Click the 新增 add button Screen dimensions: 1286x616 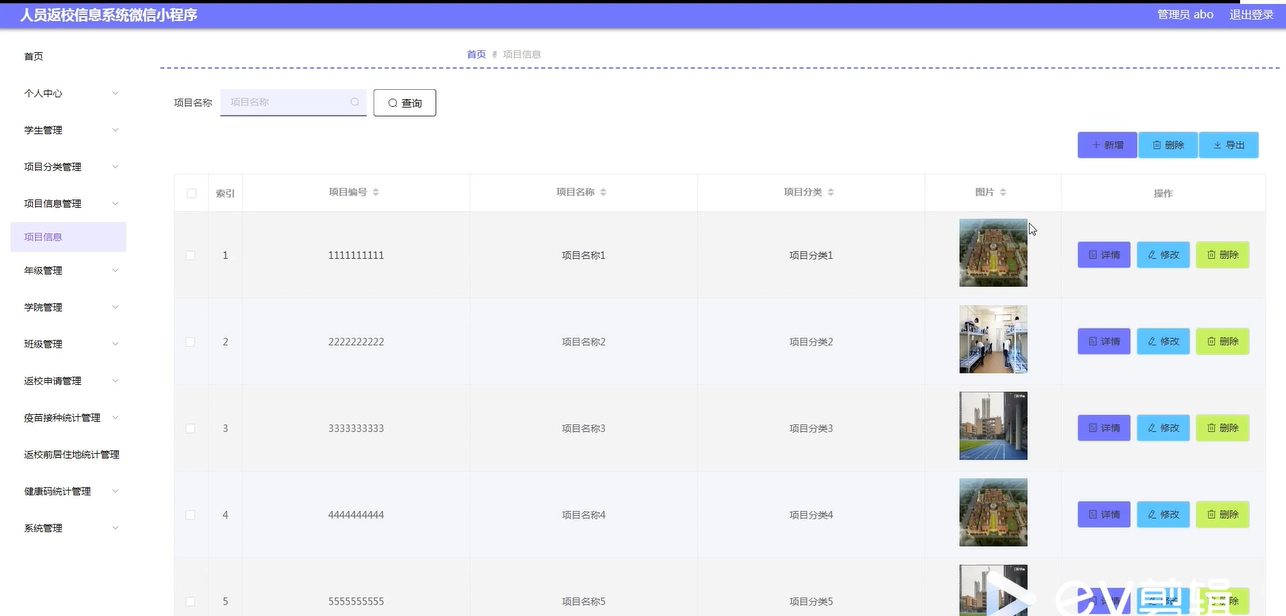pos(1107,145)
